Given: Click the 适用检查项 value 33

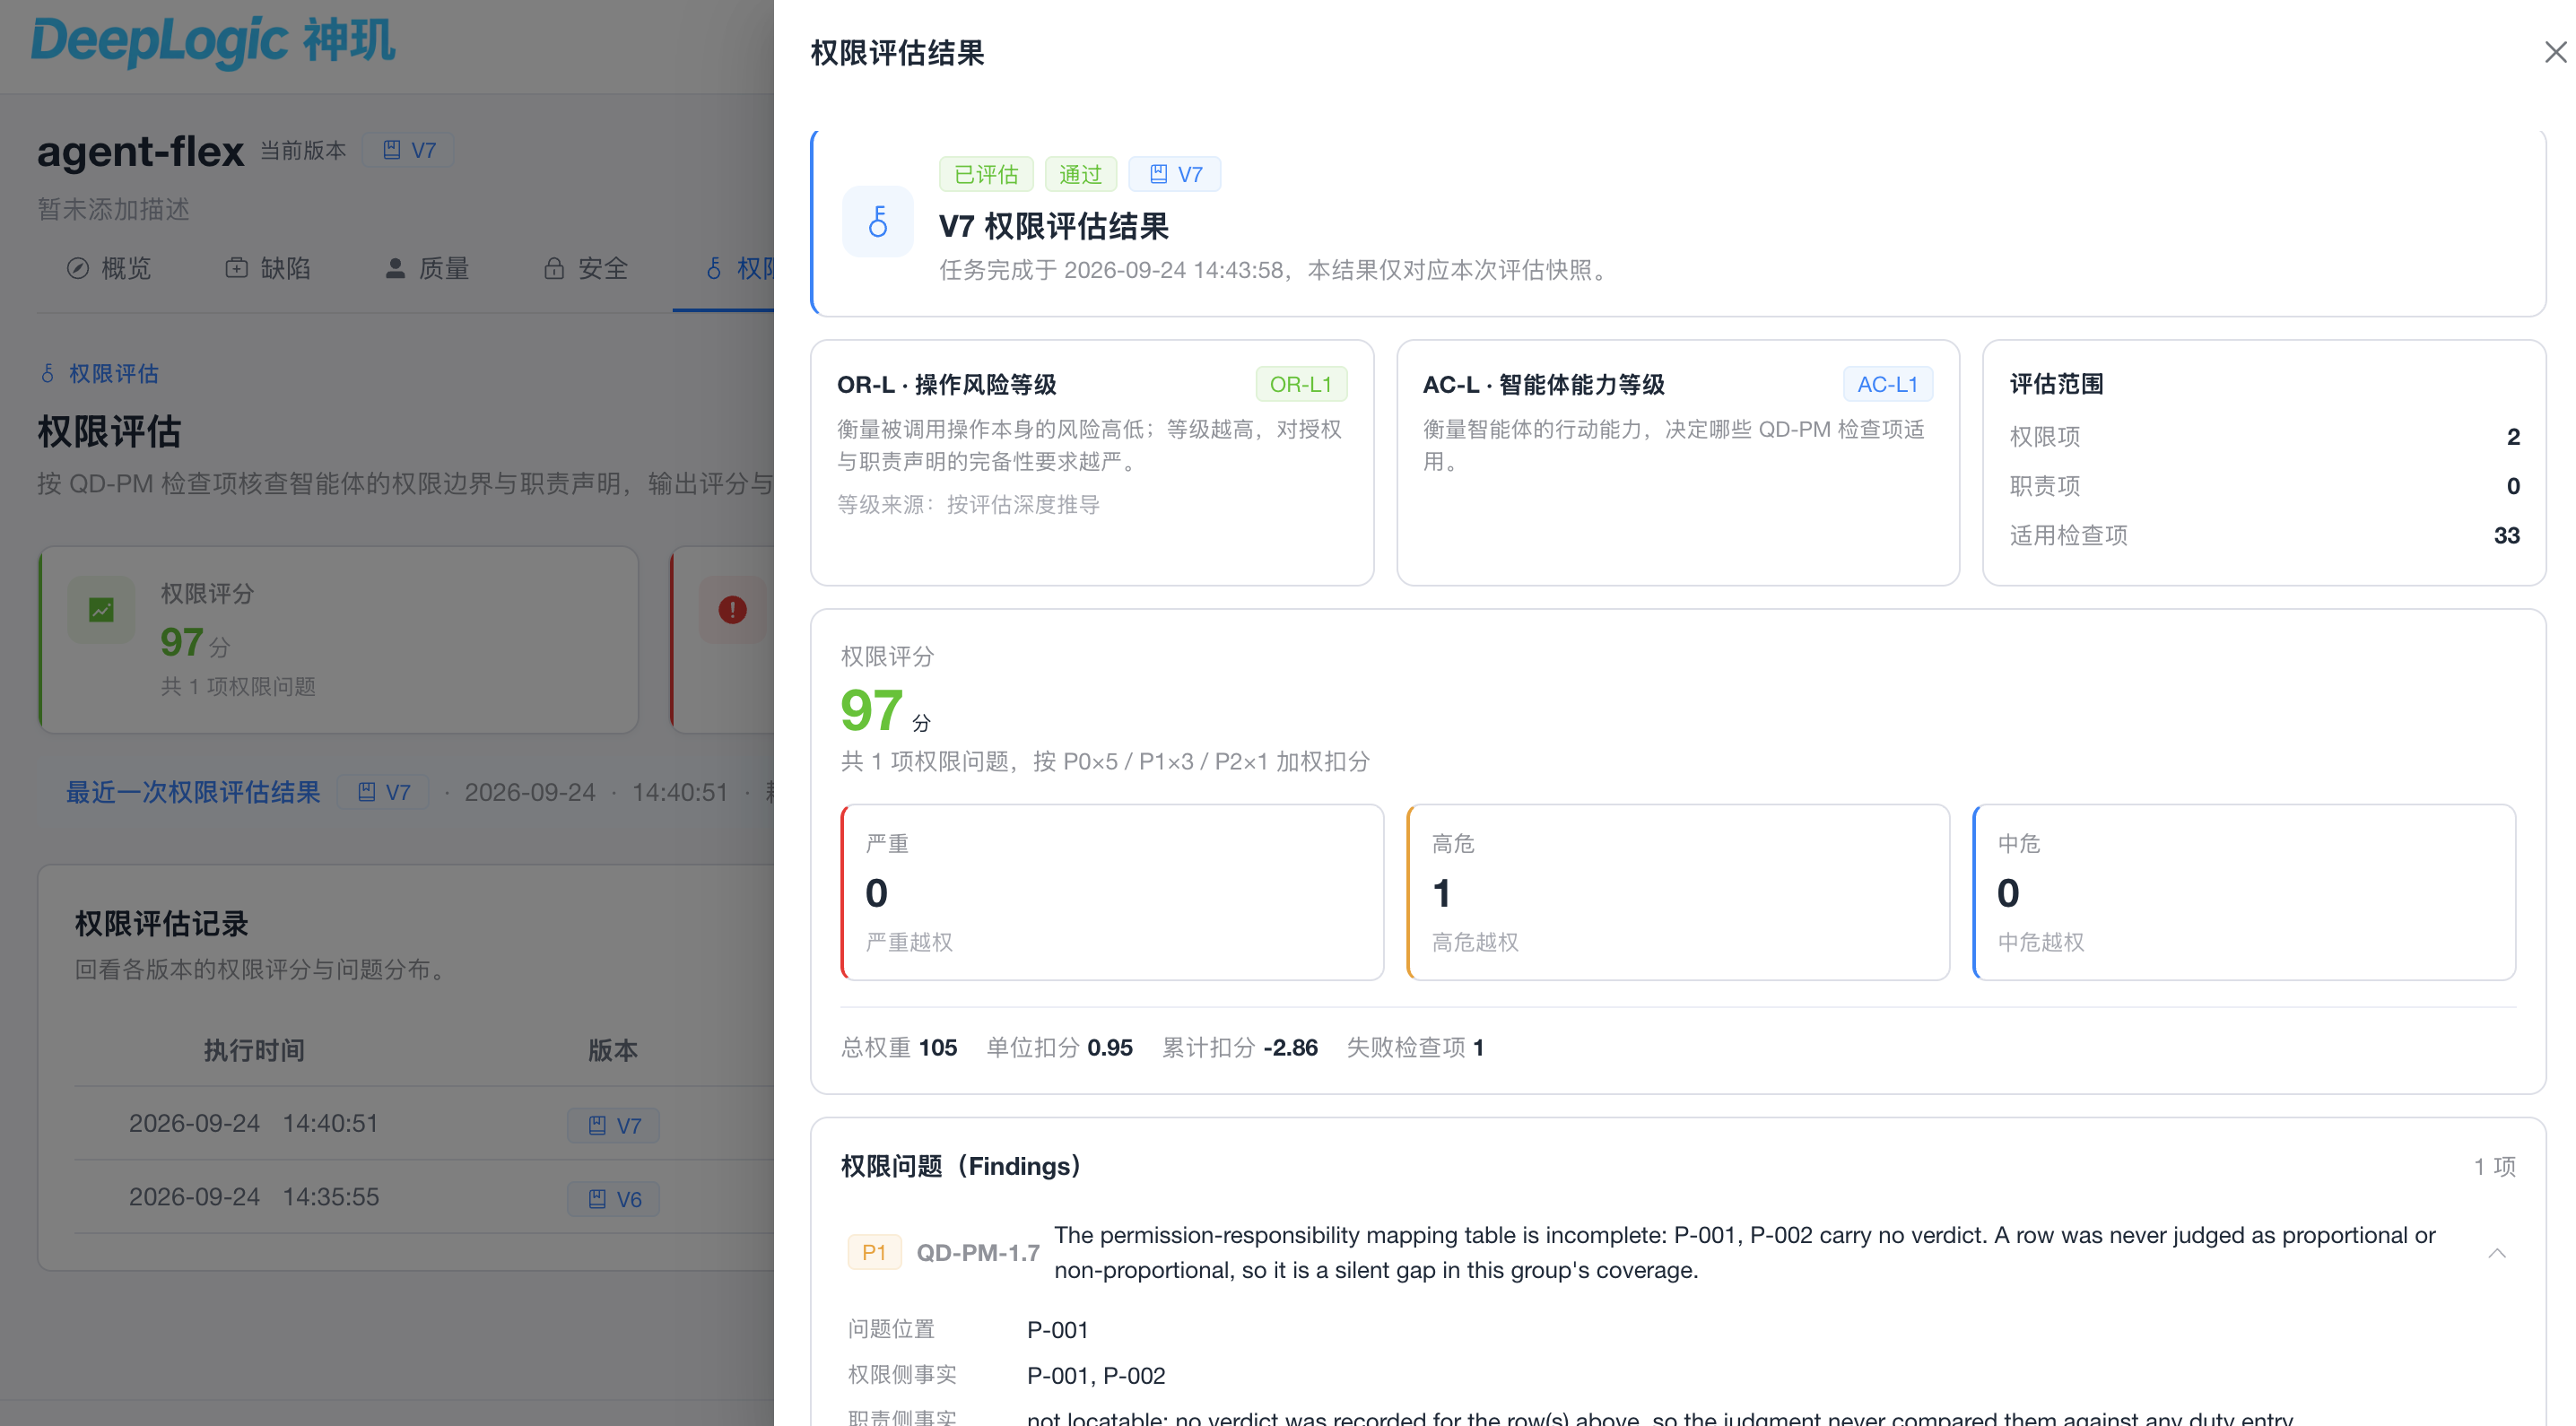Looking at the screenshot, I should point(2506,535).
